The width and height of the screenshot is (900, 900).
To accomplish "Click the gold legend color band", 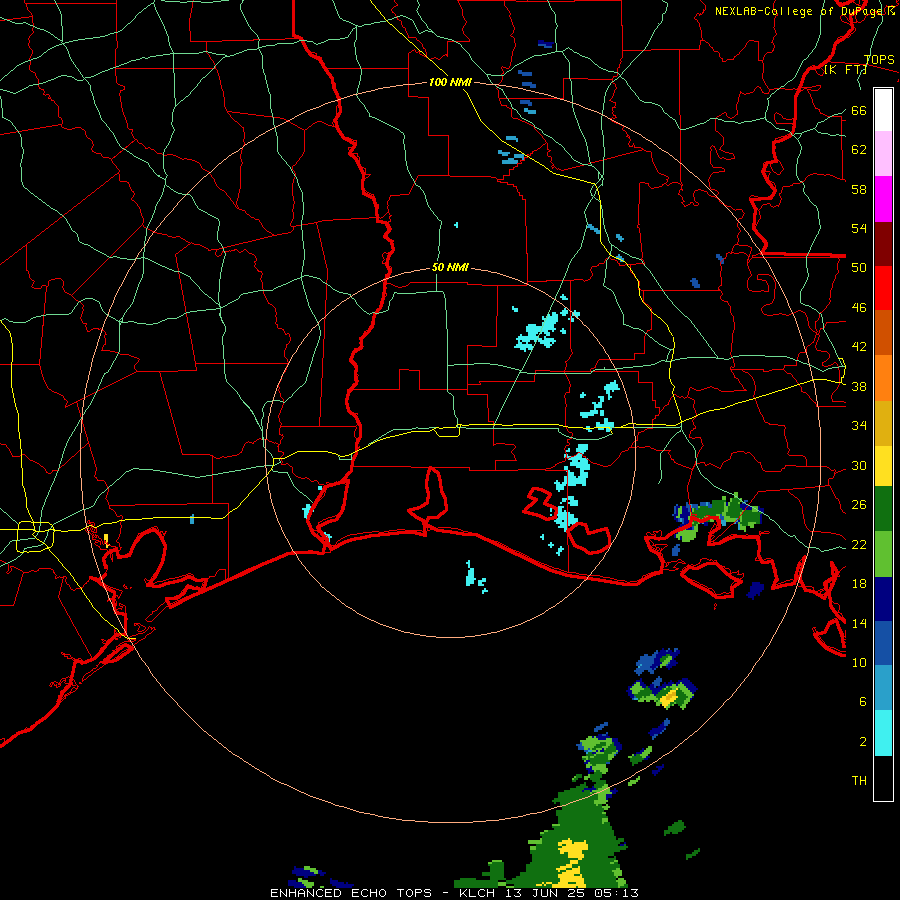I will click(x=883, y=424).
